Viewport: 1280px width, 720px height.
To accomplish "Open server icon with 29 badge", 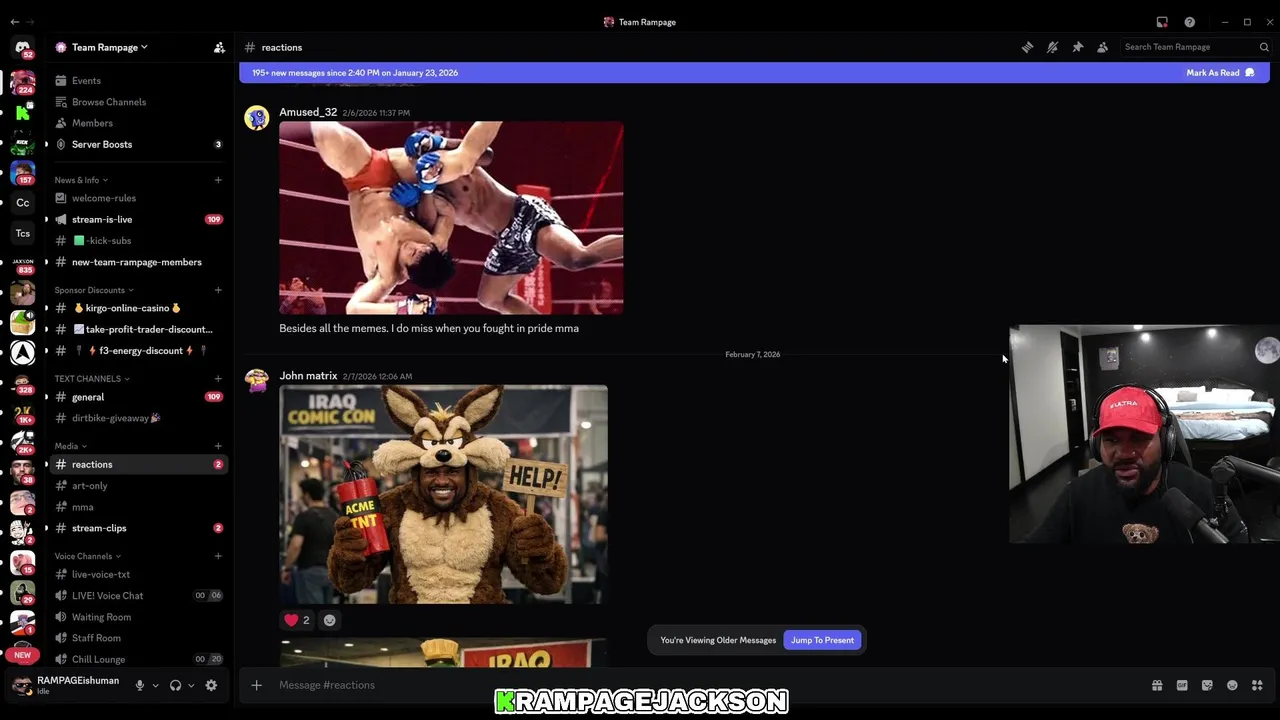I will coord(22,592).
